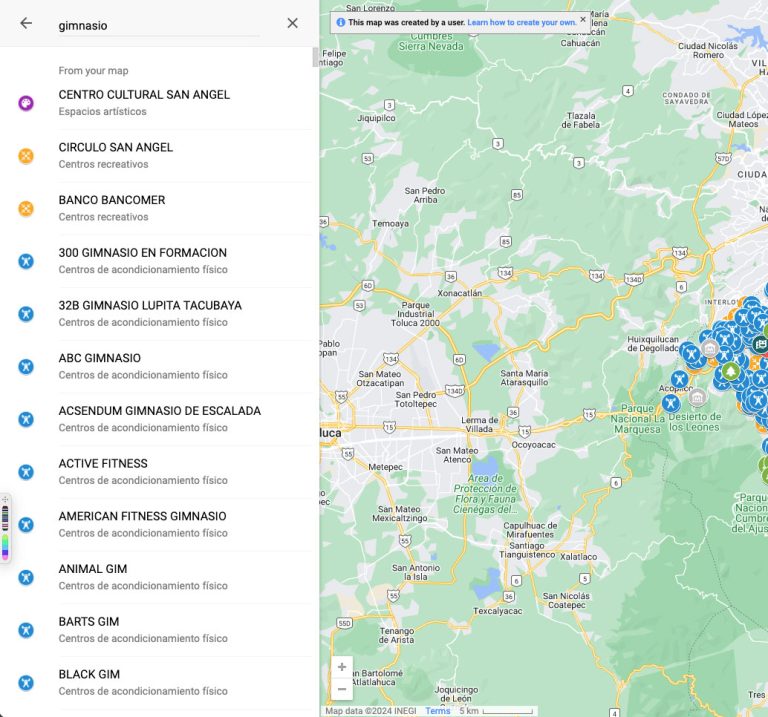Click the blue fitness icon for 32B Gimnasio Lupita Tacubaya
768x717 pixels.
[26, 314]
